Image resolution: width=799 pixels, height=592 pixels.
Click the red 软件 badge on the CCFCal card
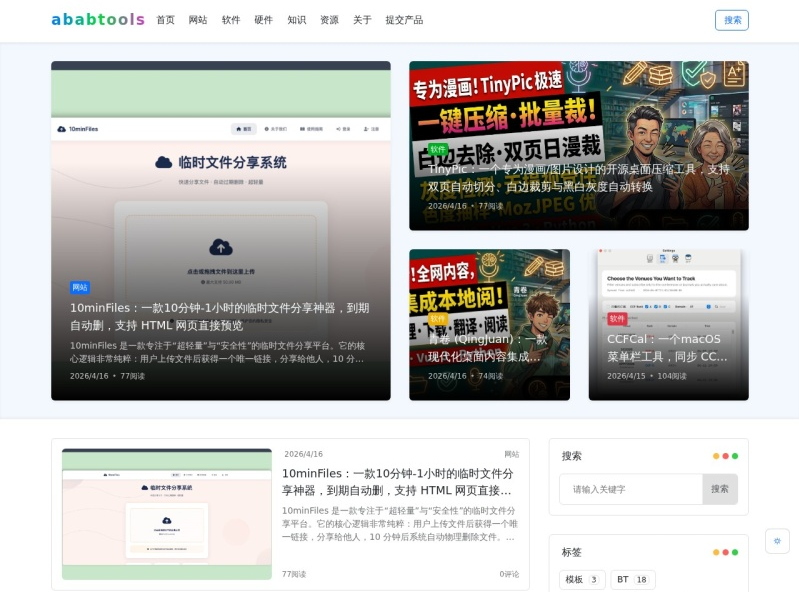(617, 319)
